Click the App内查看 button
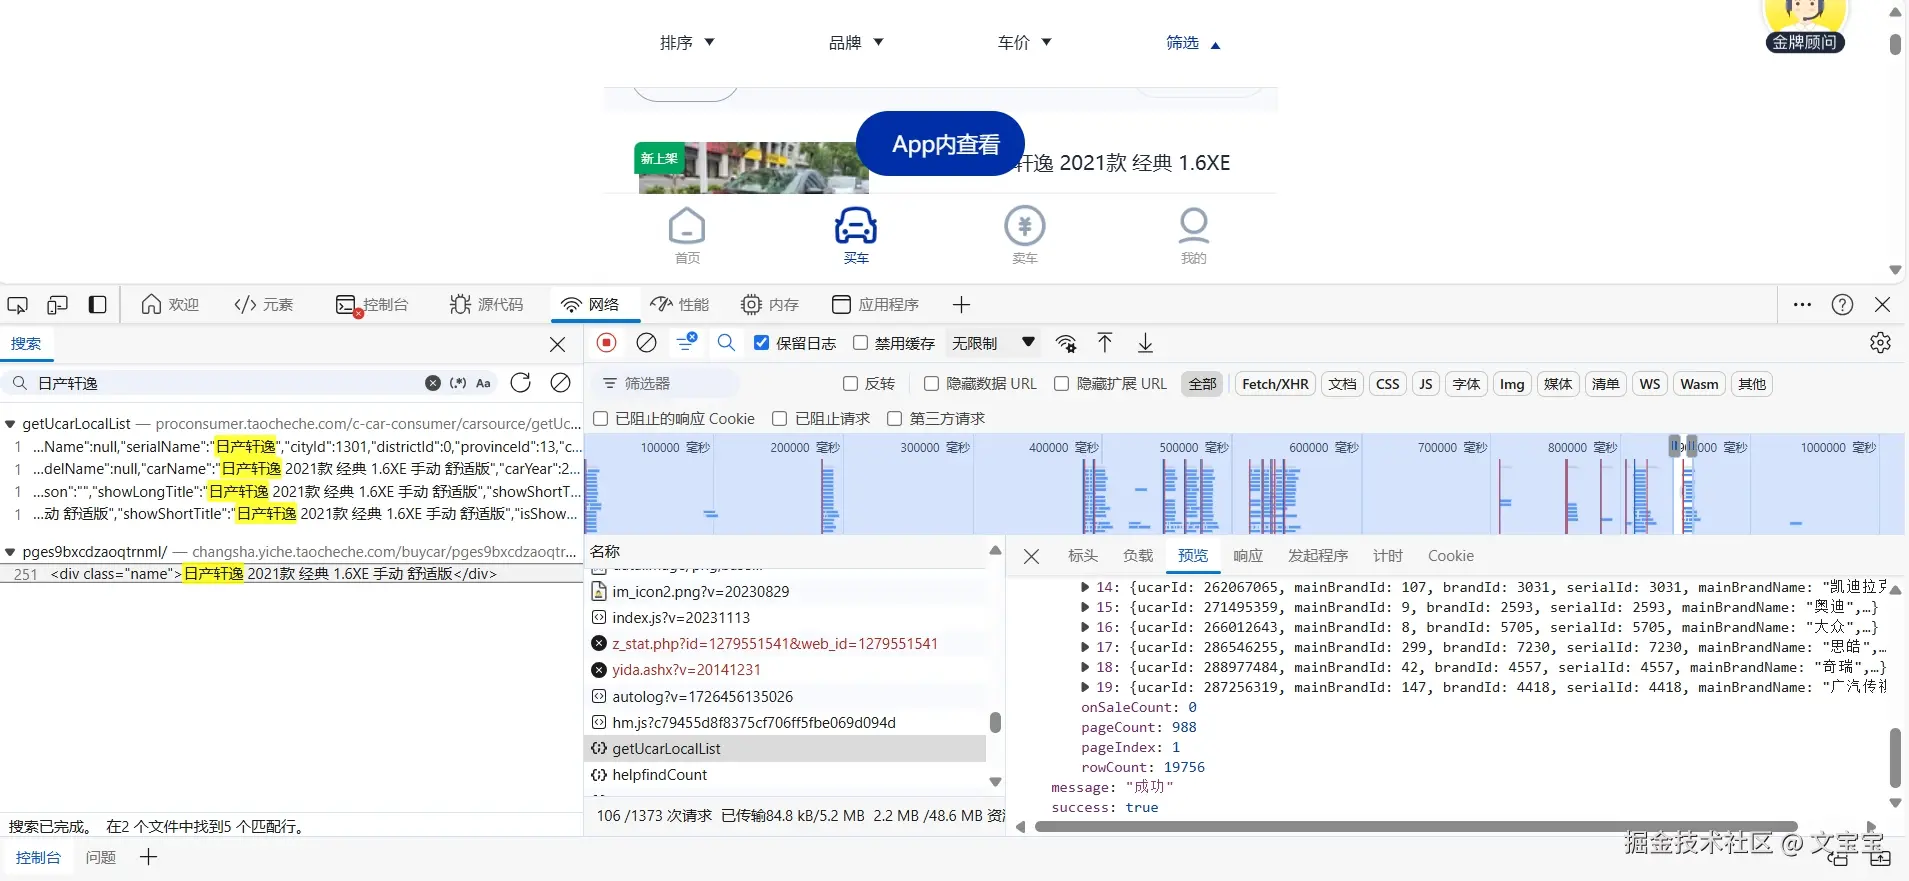The height and width of the screenshot is (881, 1909). pos(941,144)
